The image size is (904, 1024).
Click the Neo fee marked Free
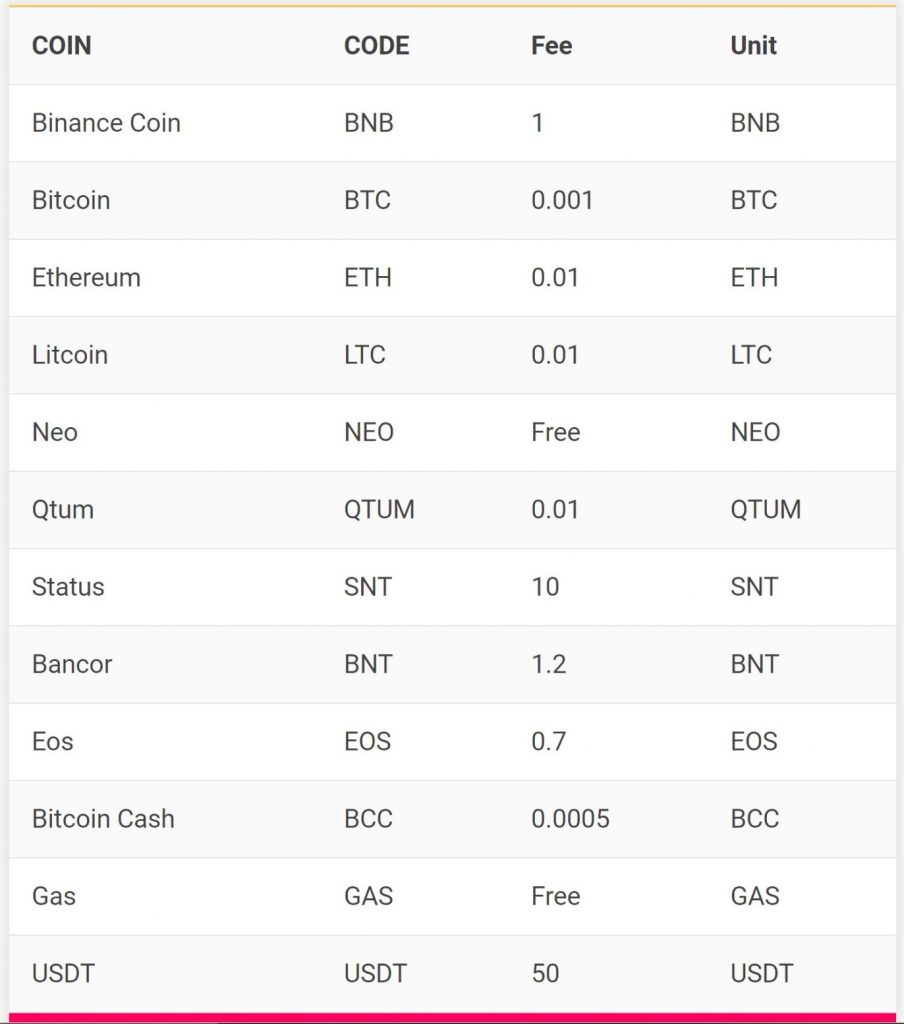[x=555, y=432]
